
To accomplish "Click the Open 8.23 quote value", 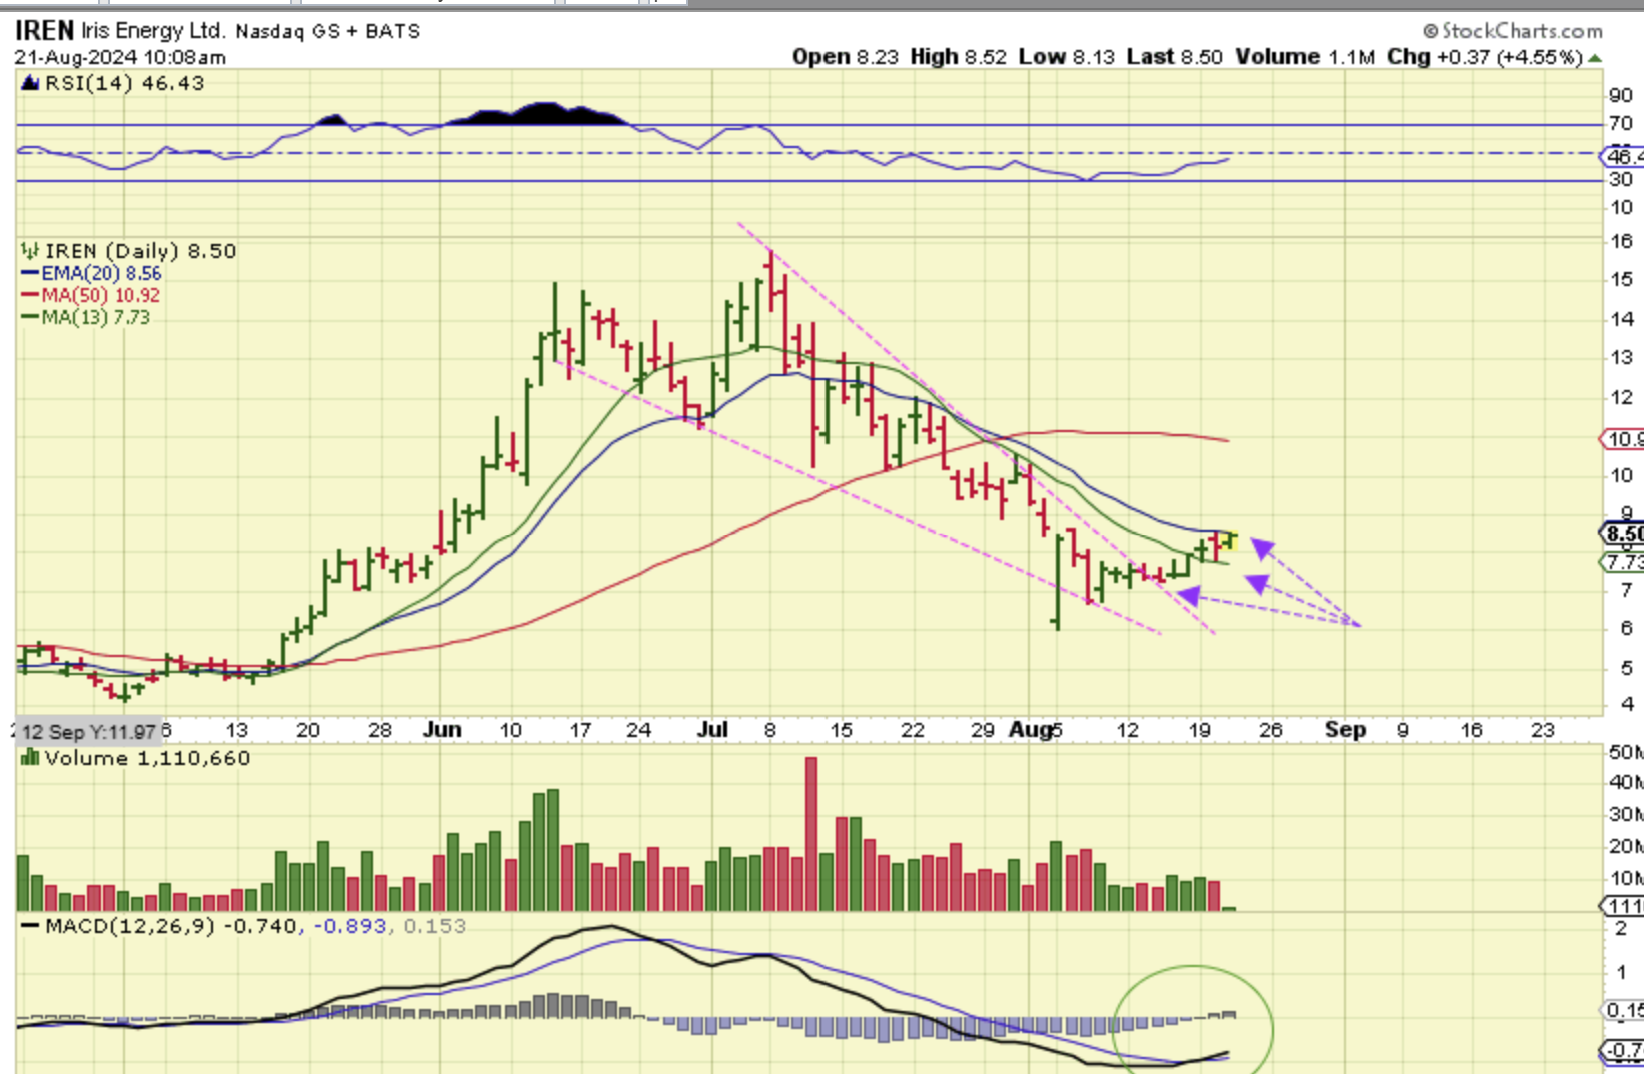I will point(846,57).
